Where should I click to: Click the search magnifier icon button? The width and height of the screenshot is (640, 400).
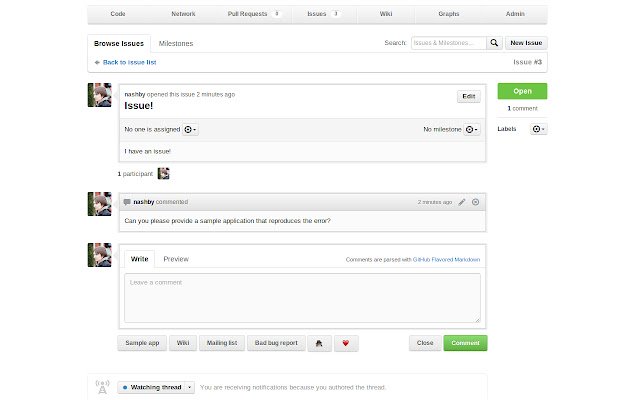[494, 43]
